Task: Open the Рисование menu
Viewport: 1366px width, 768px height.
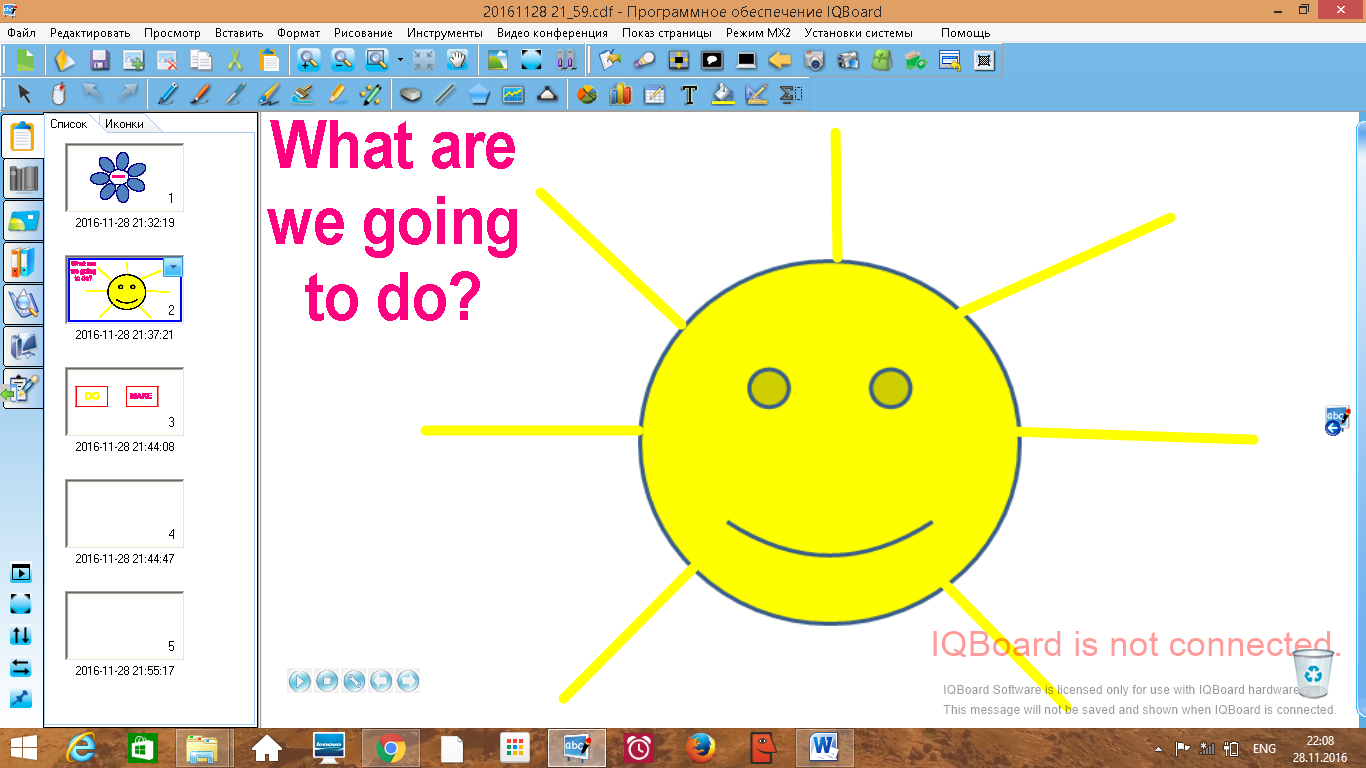Action: tap(363, 33)
